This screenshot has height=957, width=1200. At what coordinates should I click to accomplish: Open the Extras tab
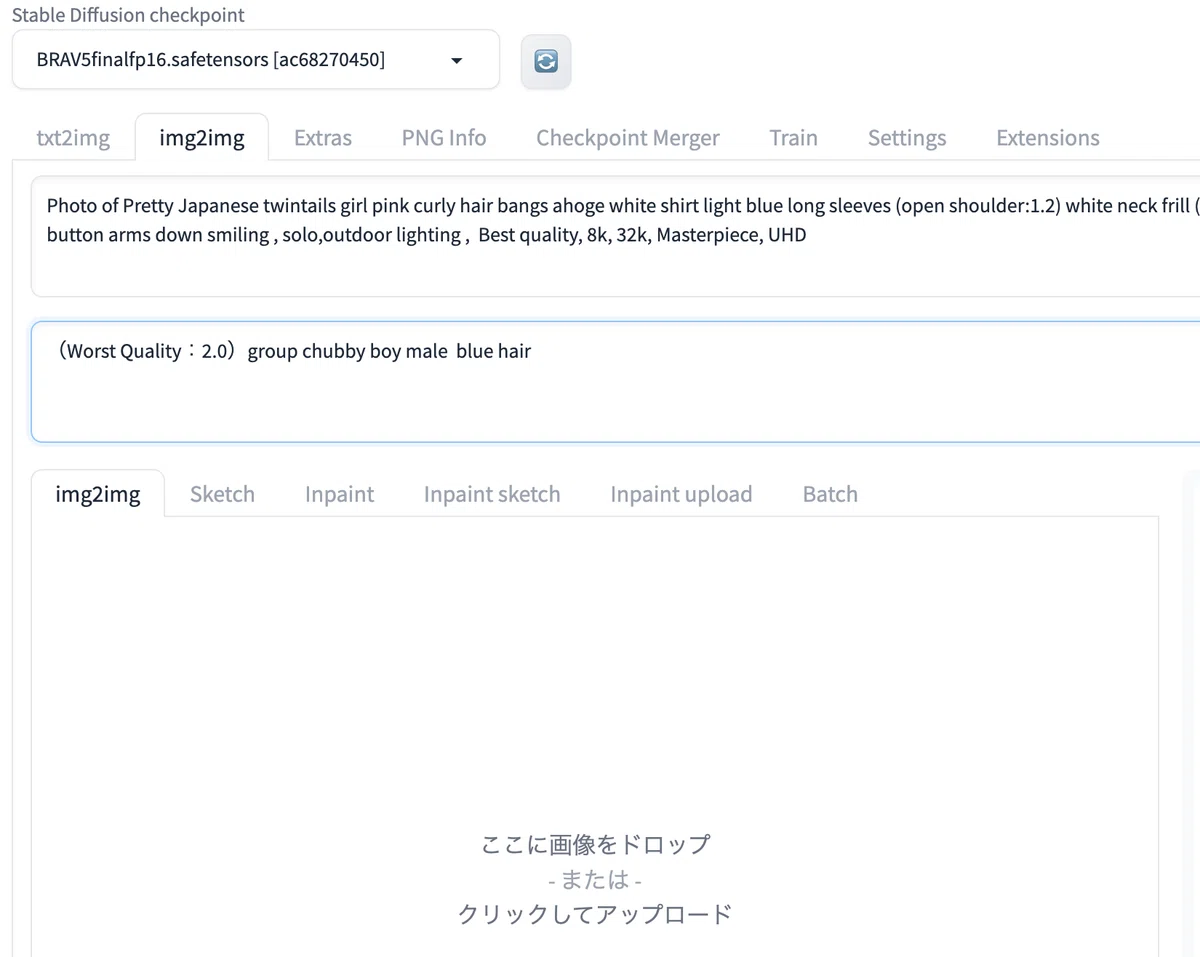tap(323, 138)
